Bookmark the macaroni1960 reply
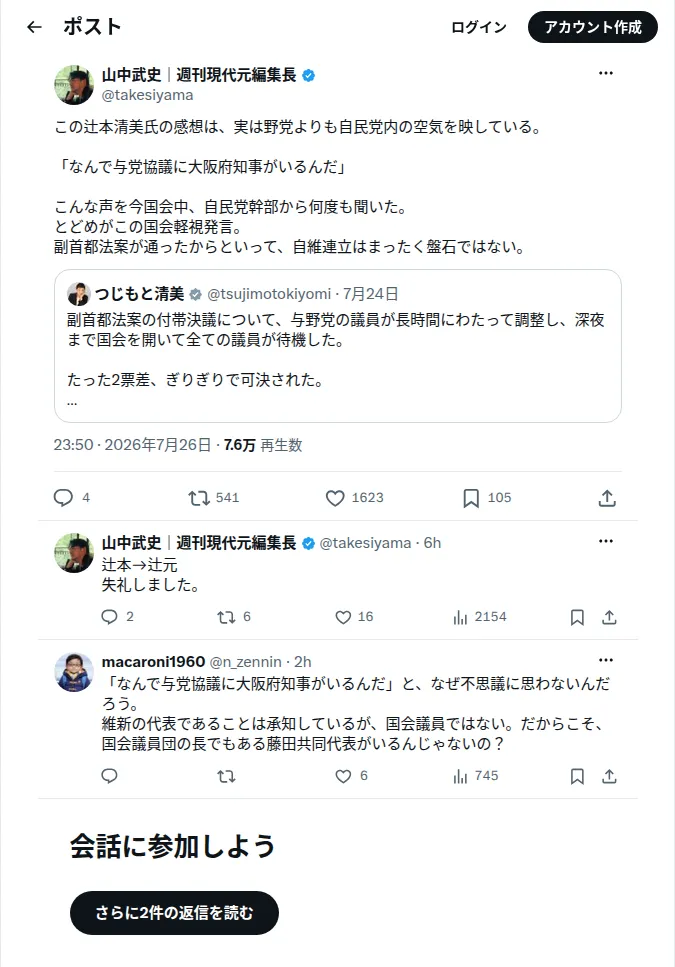This screenshot has width=675, height=967. [577, 776]
